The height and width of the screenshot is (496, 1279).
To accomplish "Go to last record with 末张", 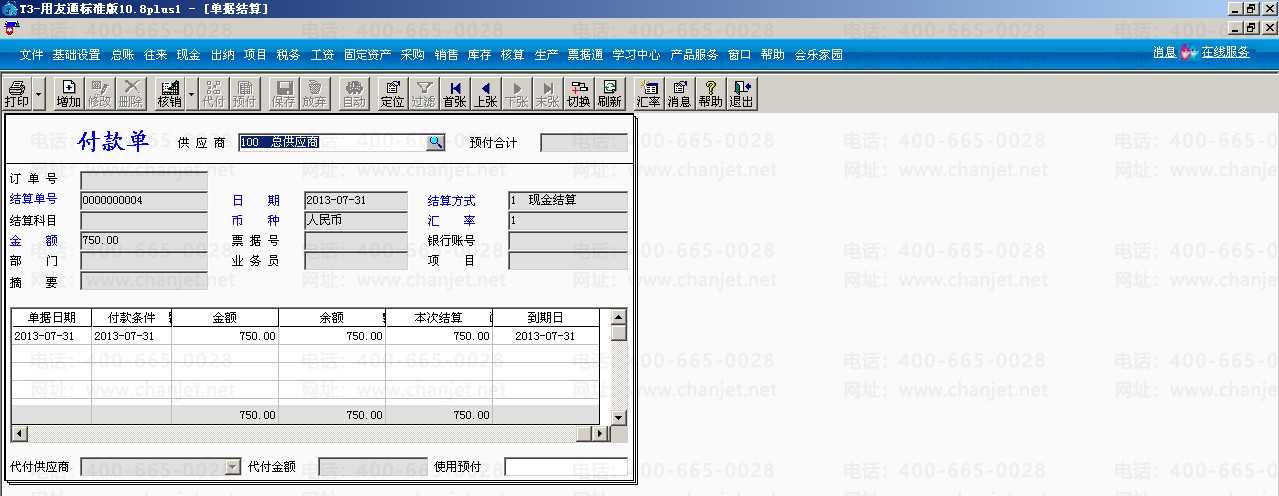I will pos(547,94).
